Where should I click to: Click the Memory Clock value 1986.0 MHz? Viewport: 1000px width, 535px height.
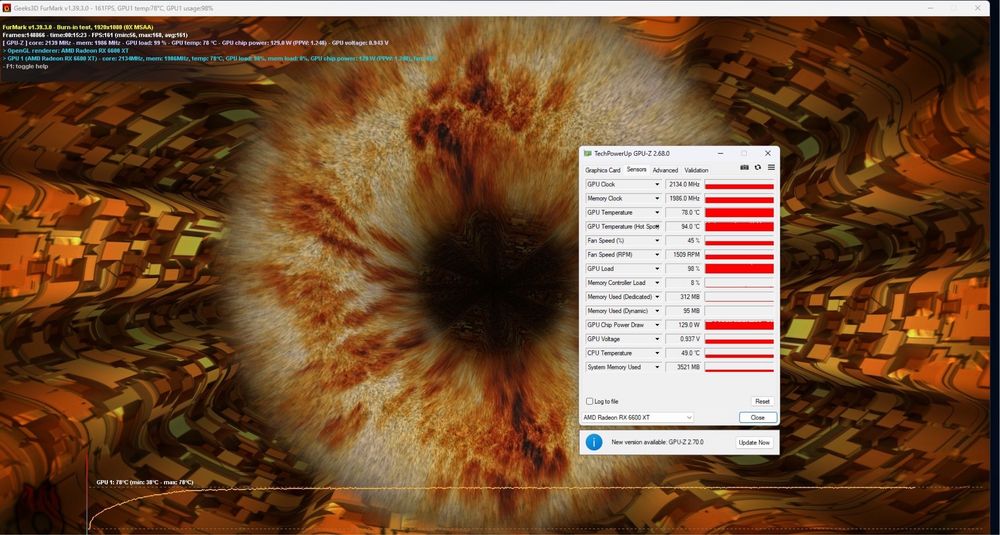click(684, 198)
